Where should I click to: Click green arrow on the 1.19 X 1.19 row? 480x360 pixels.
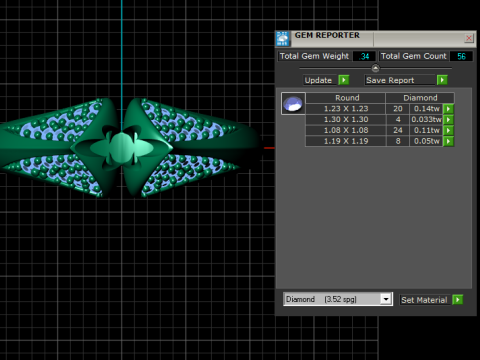449,141
